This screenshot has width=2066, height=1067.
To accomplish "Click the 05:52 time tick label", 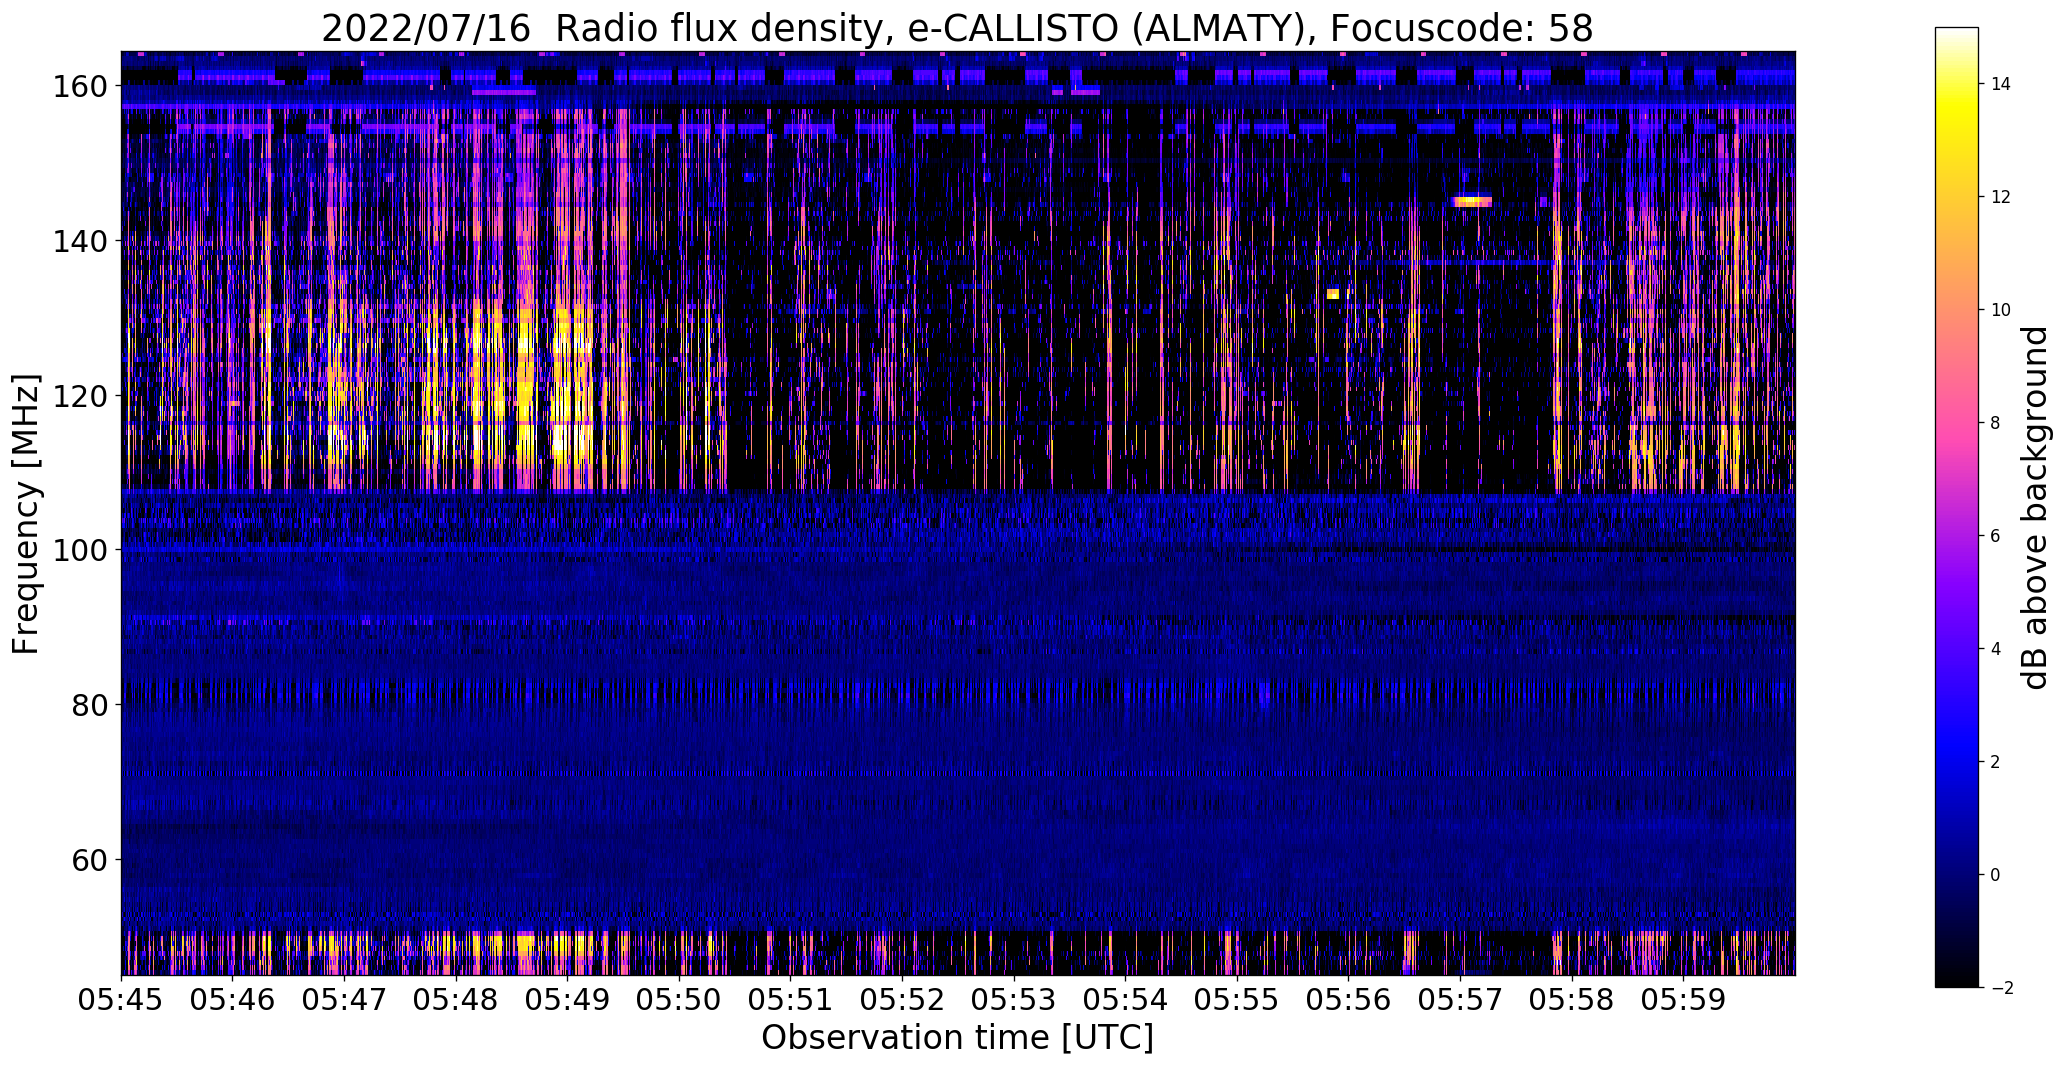I will point(902,999).
